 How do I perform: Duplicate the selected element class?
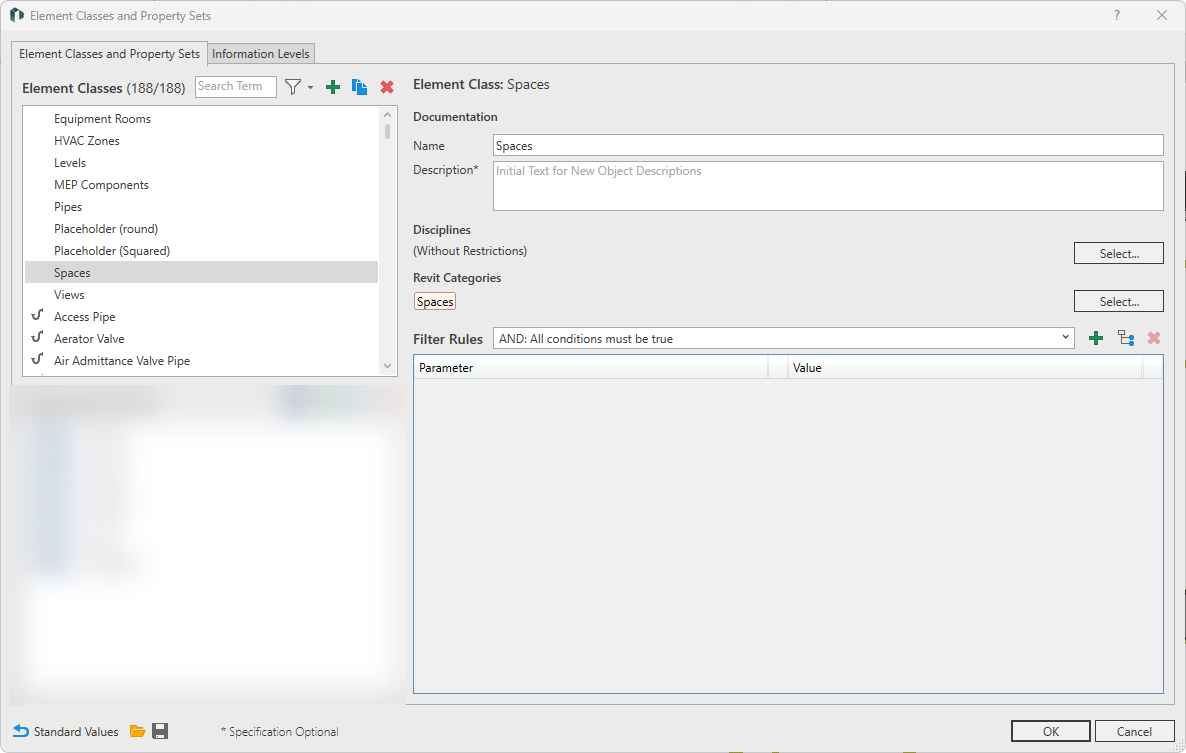[x=359, y=87]
